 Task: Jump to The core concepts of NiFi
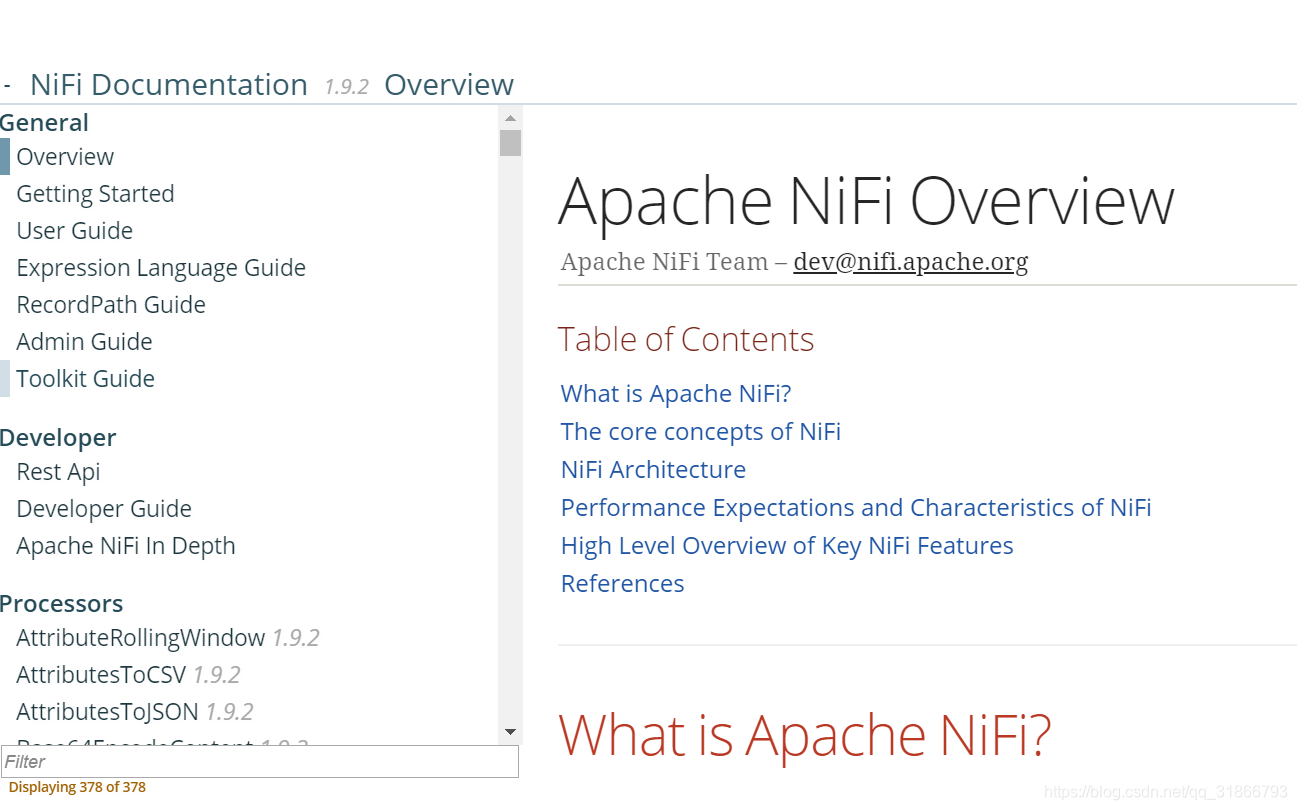point(701,432)
